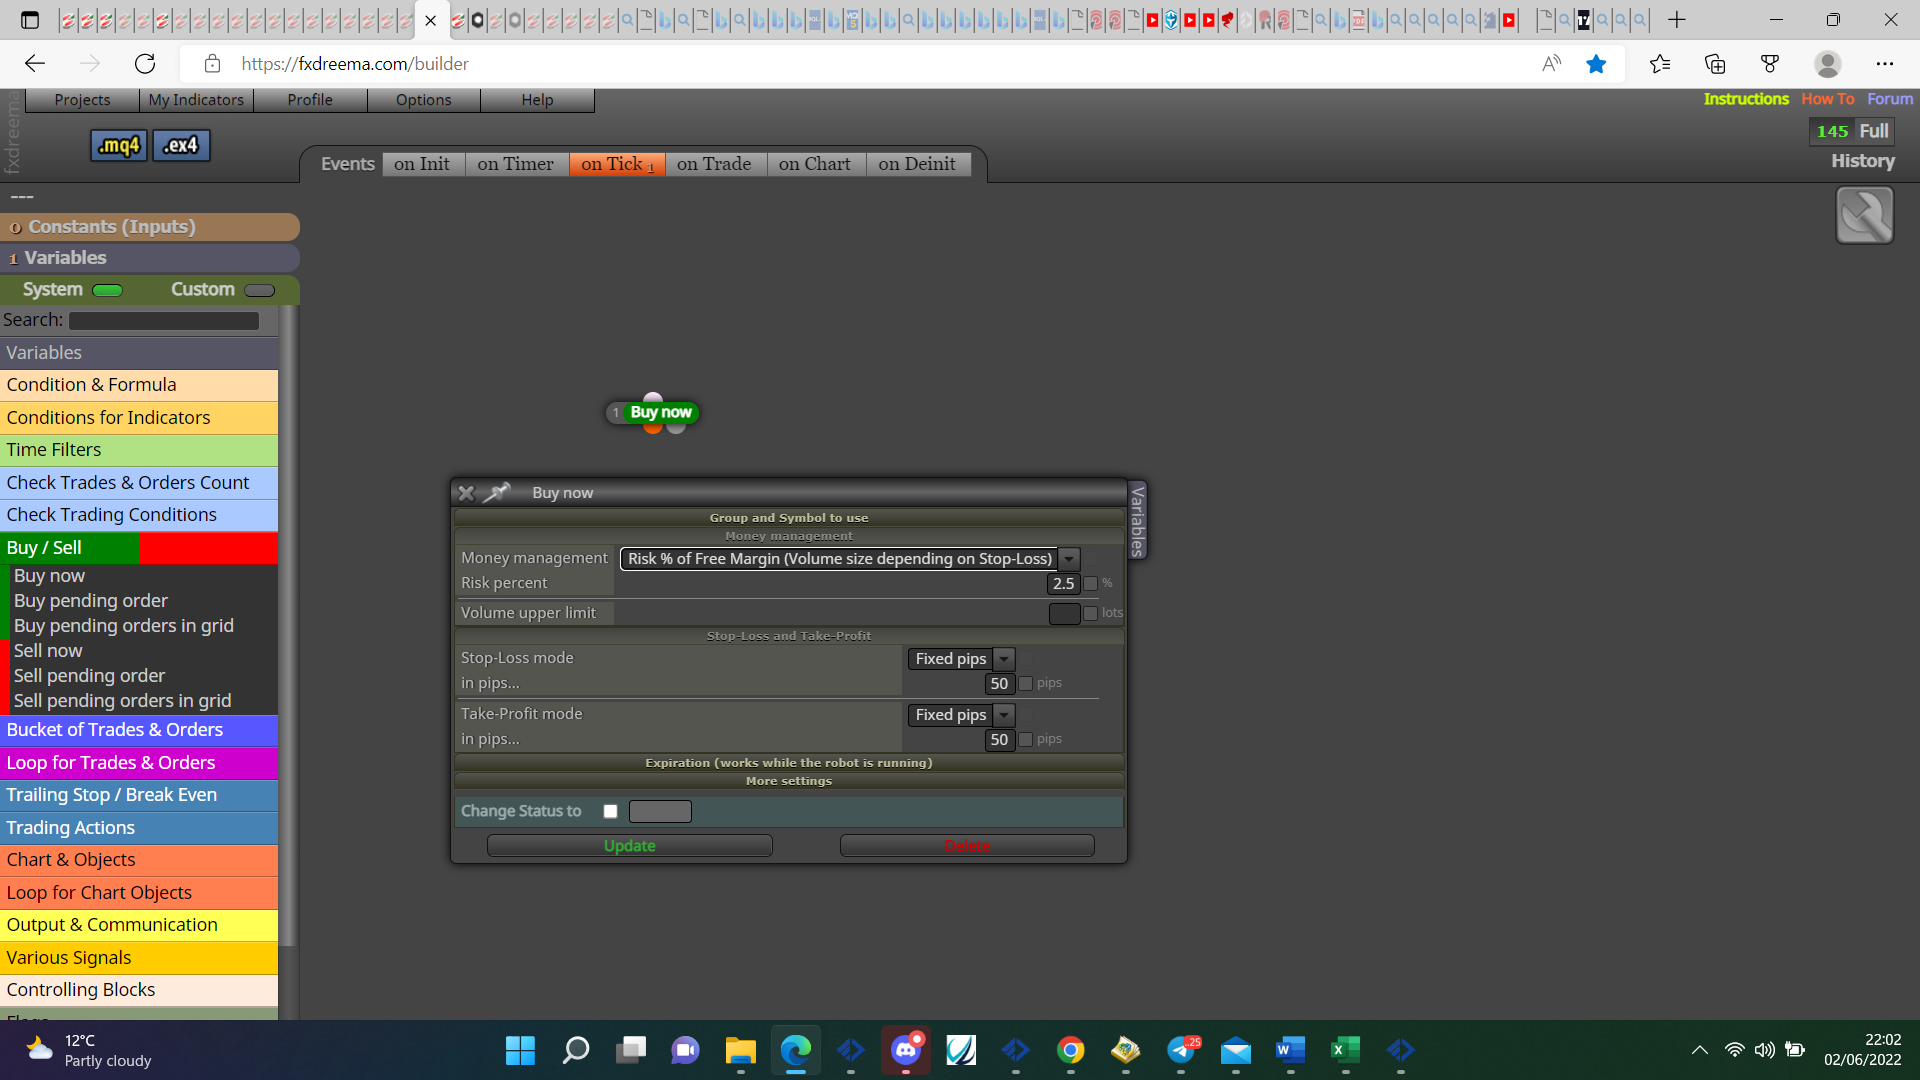This screenshot has height=1080, width=1920.
Task: Open the Projects menu
Action: click(x=82, y=100)
